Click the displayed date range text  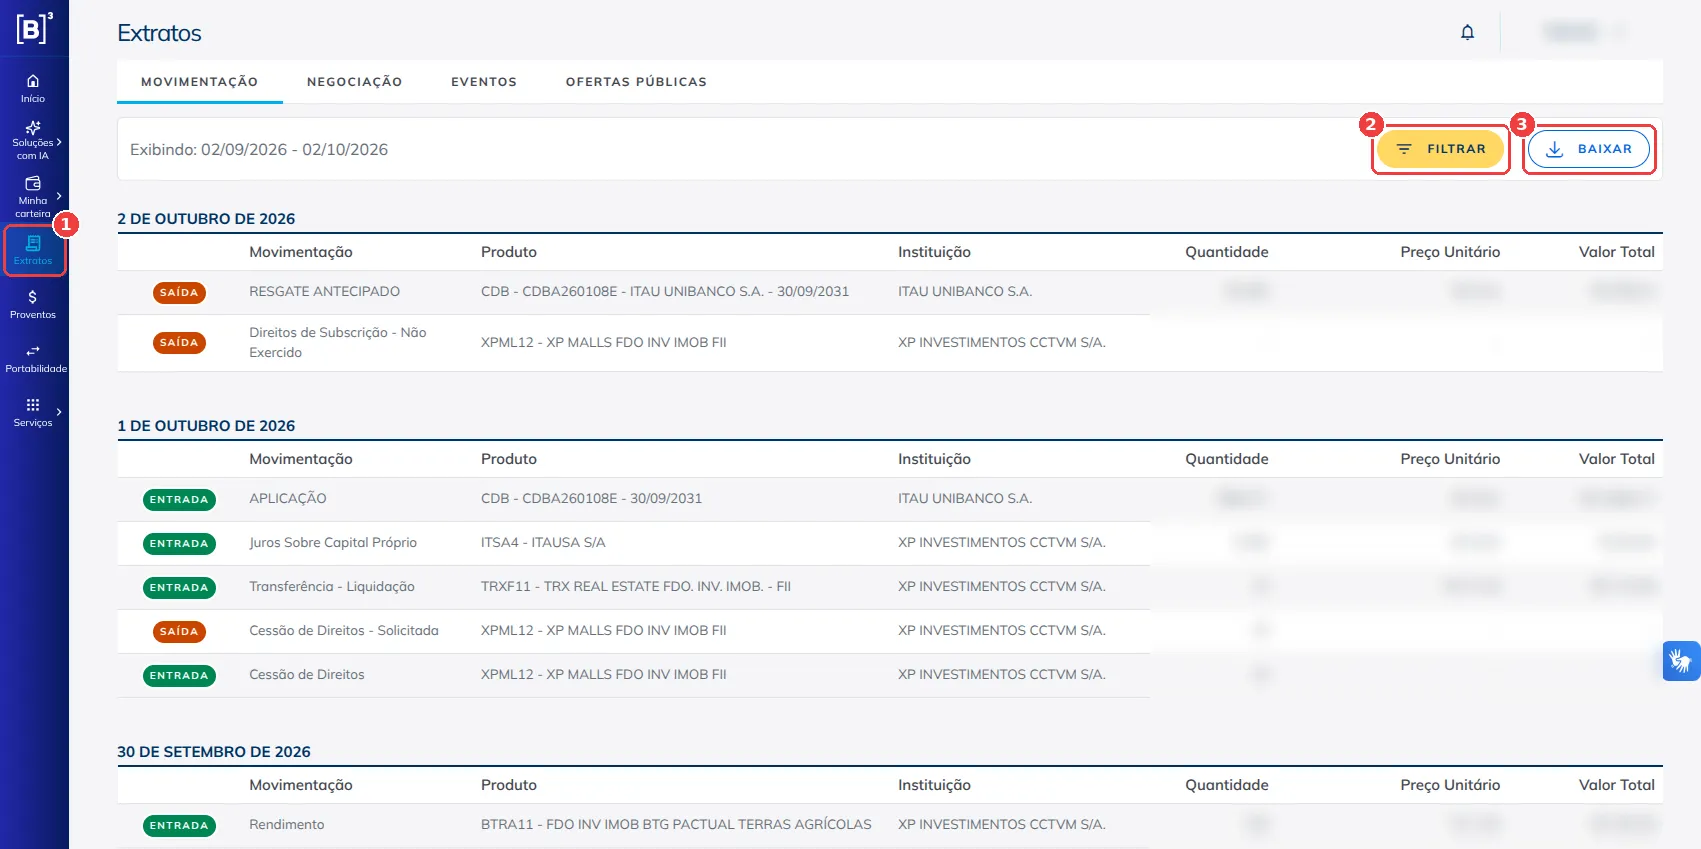[x=259, y=150]
